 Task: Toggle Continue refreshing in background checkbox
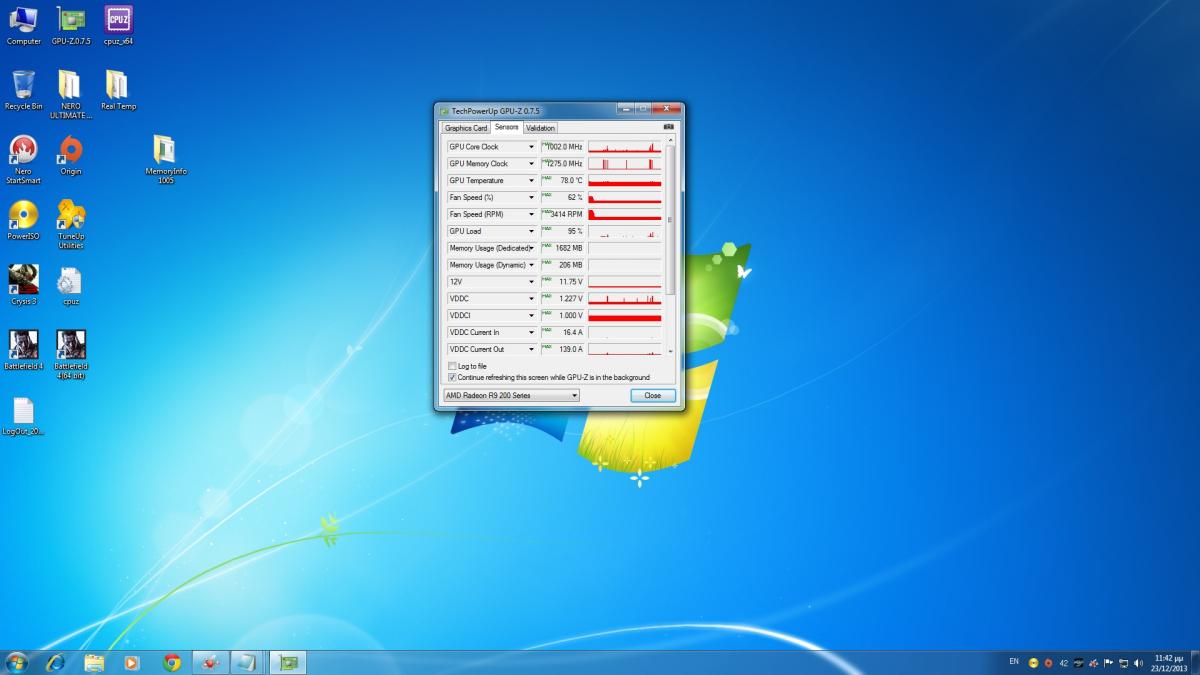coord(452,377)
